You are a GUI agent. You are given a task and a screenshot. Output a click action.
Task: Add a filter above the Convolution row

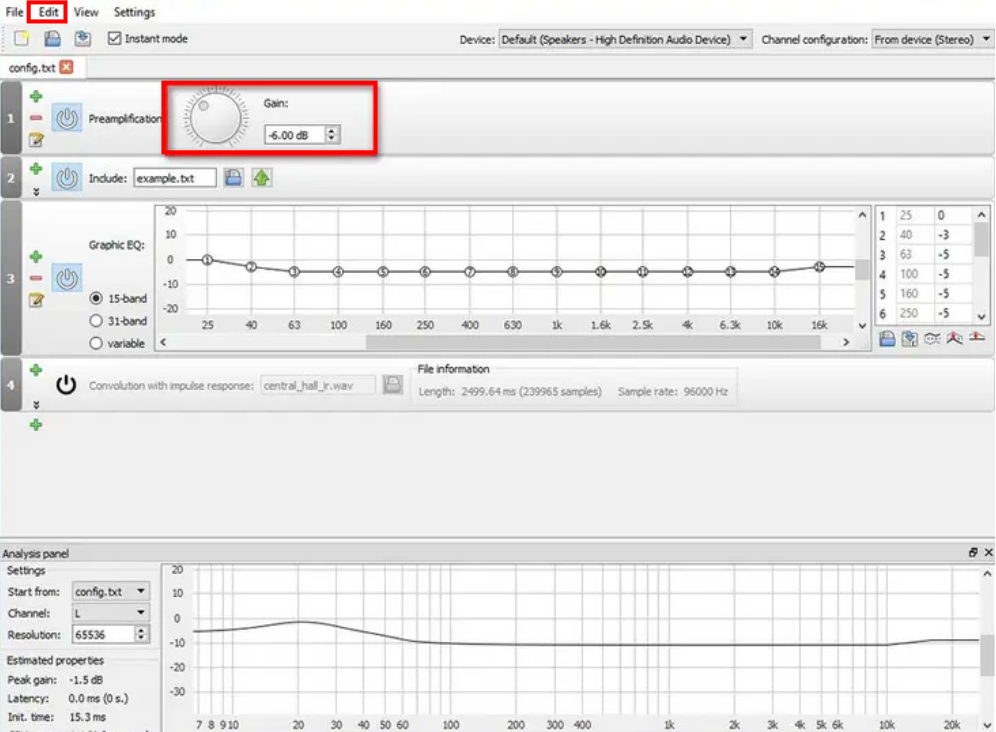tap(36, 370)
